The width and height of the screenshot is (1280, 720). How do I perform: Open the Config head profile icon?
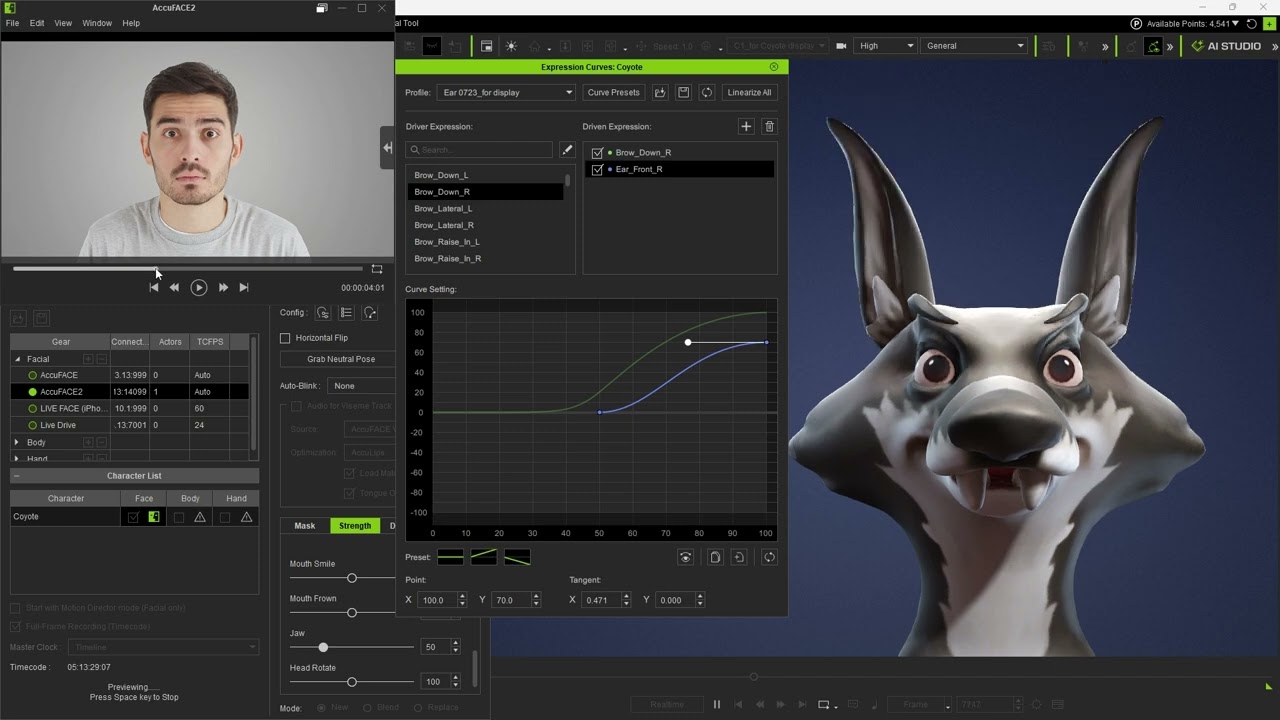[x=370, y=313]
